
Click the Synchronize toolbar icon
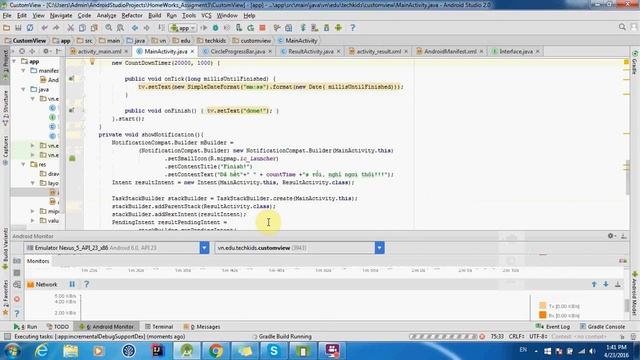point(30,28)
